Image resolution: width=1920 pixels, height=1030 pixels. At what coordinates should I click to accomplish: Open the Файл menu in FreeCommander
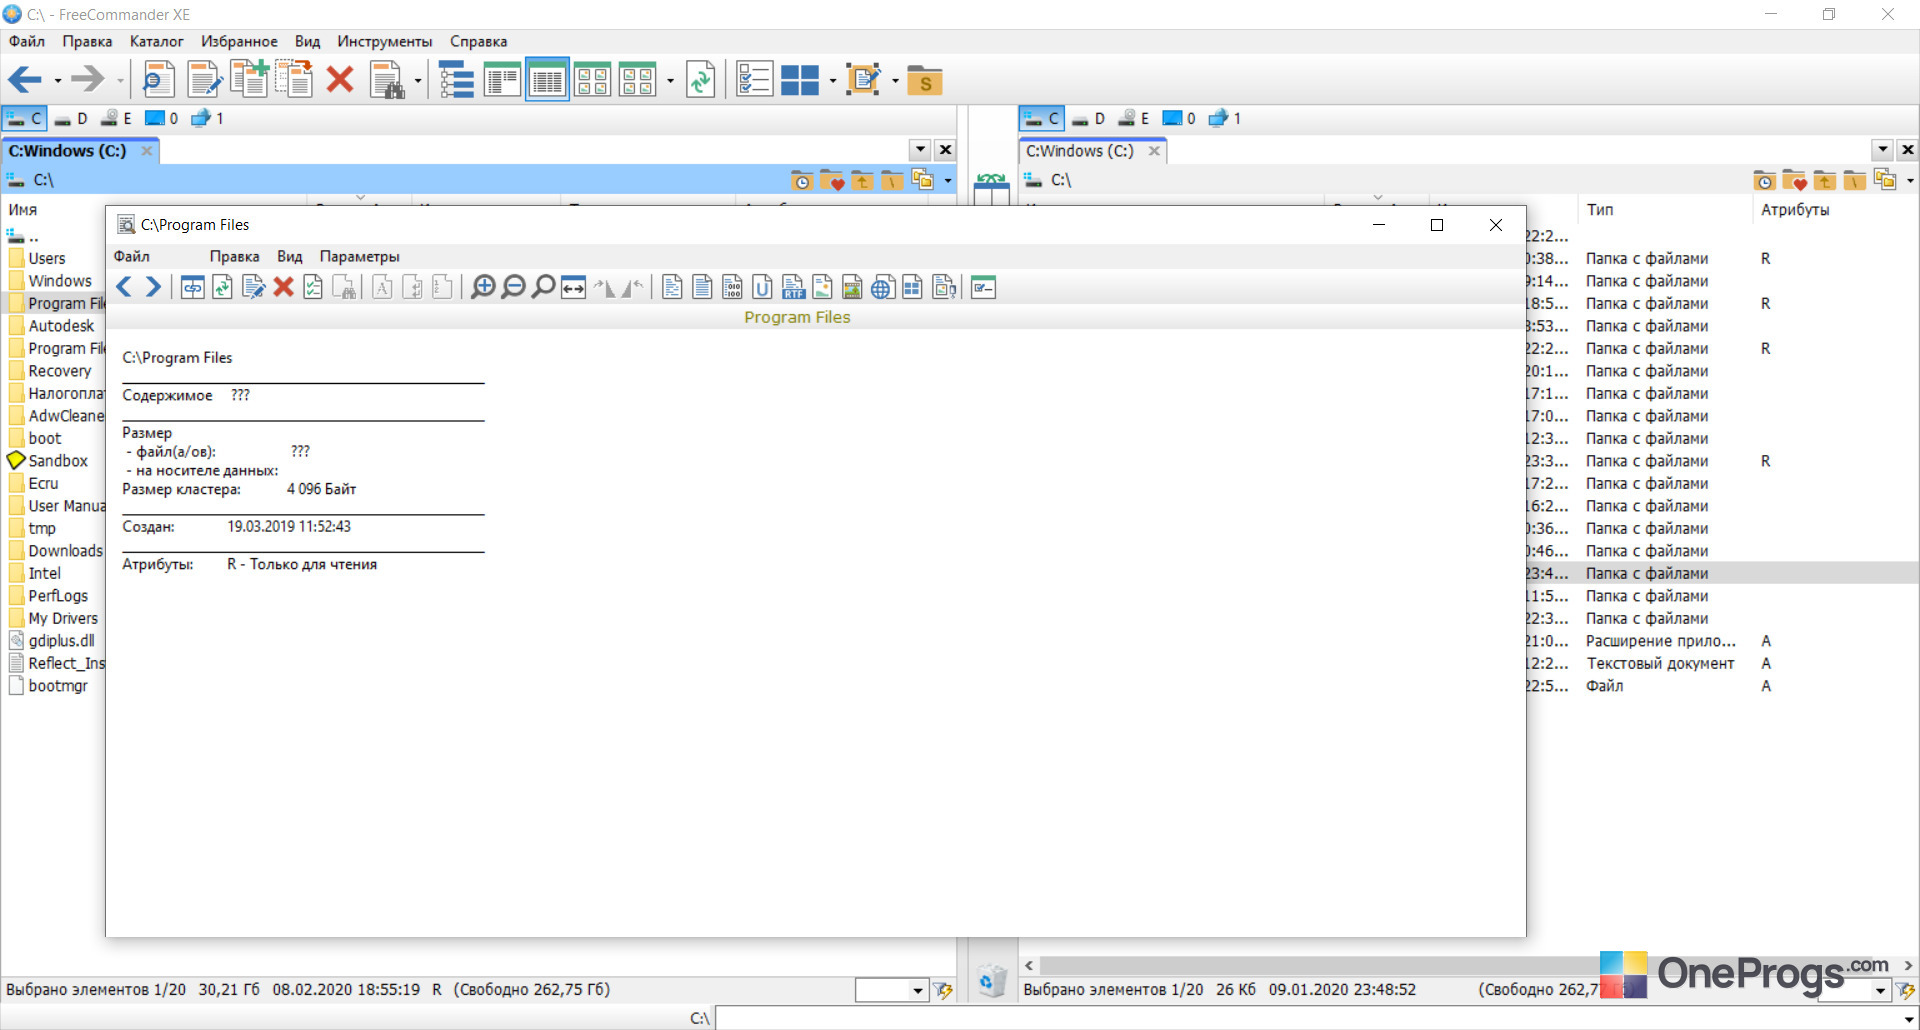coord(27,41)
